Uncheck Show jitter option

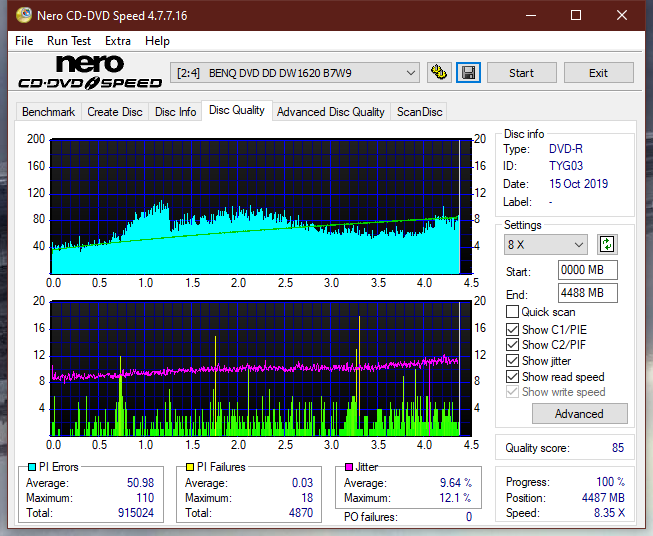point(512,361)
